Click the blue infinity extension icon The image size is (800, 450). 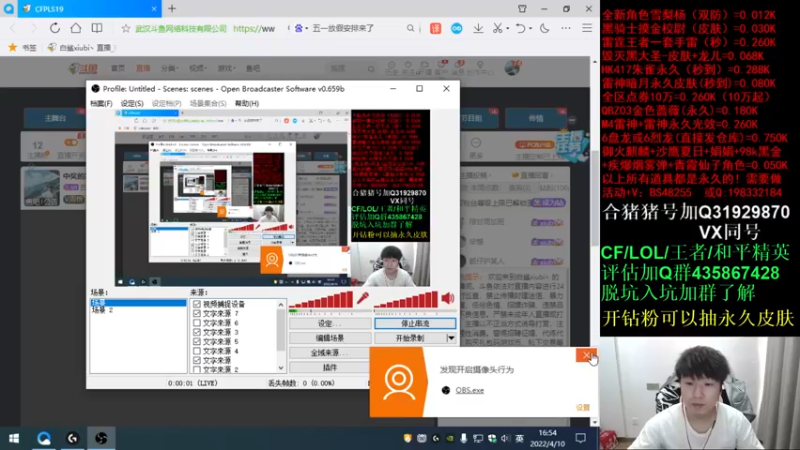pyautogui.click(x=457, y=29)
